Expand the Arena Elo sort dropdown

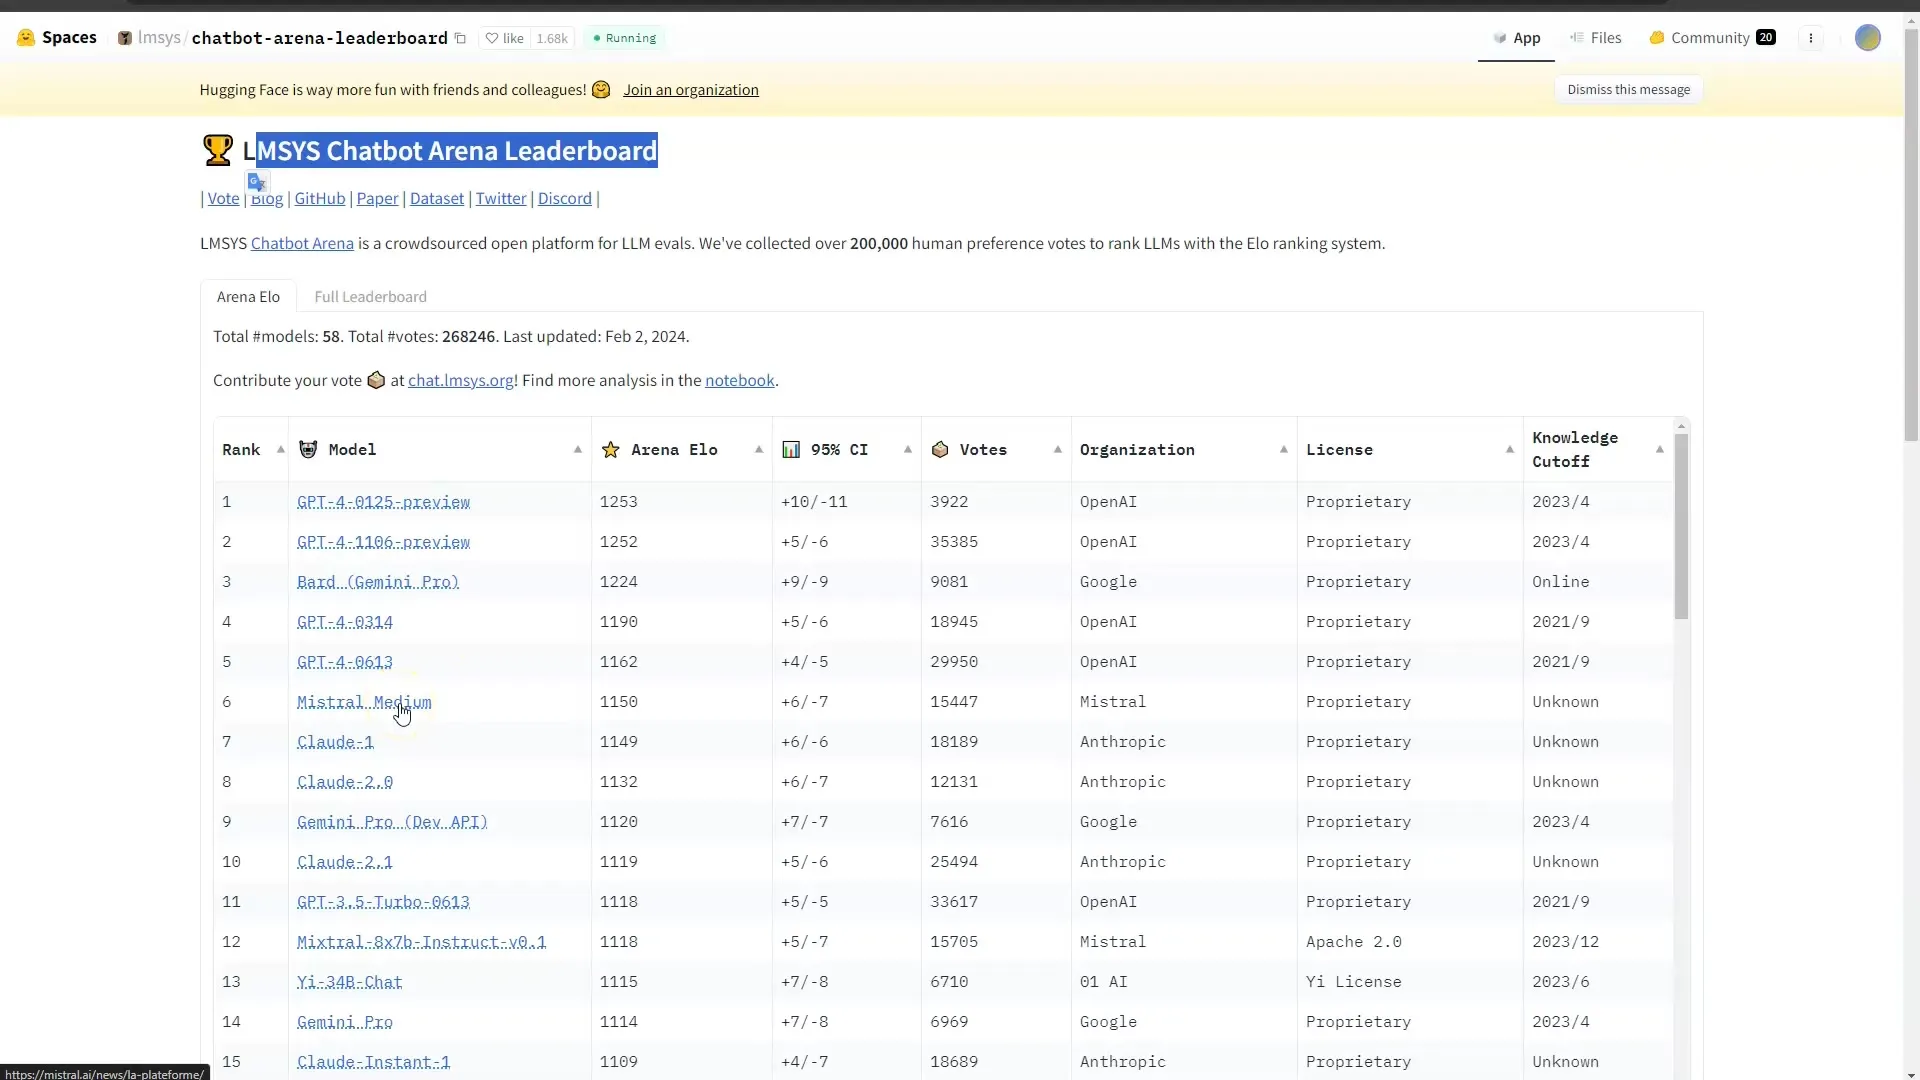(x=758, y=448)
